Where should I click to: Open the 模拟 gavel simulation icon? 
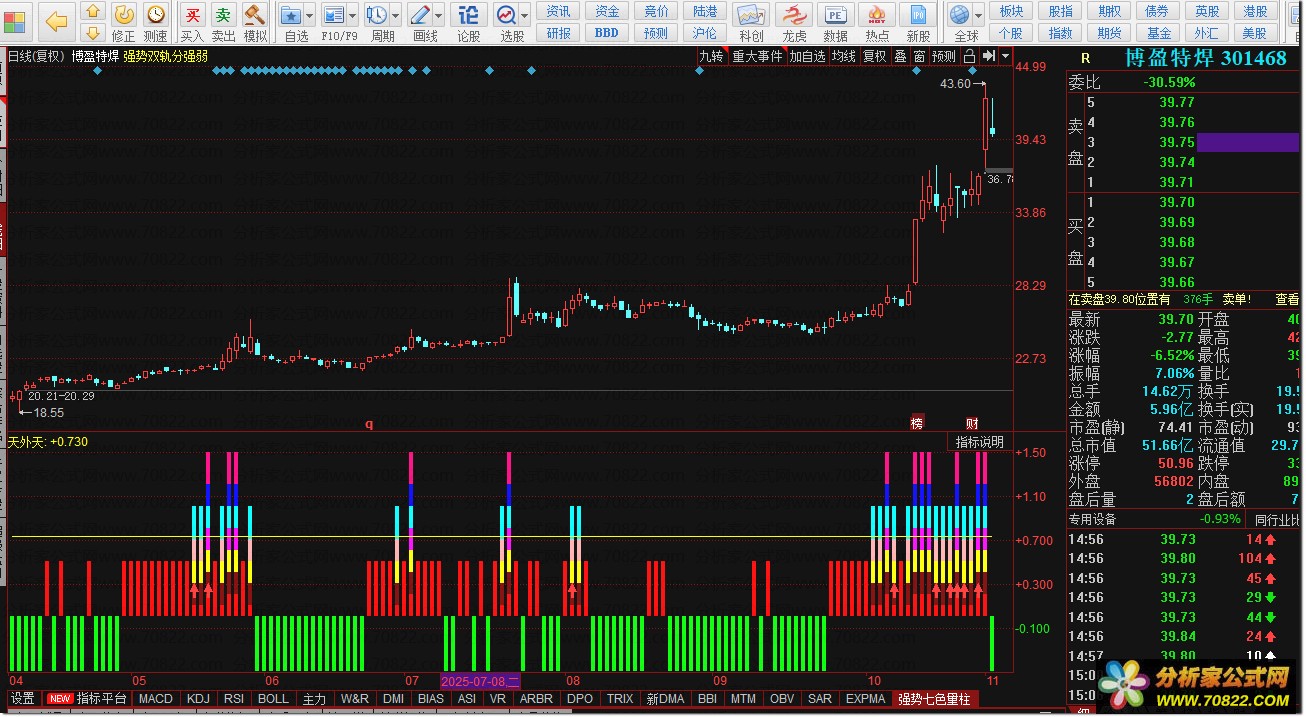[255, 22]
